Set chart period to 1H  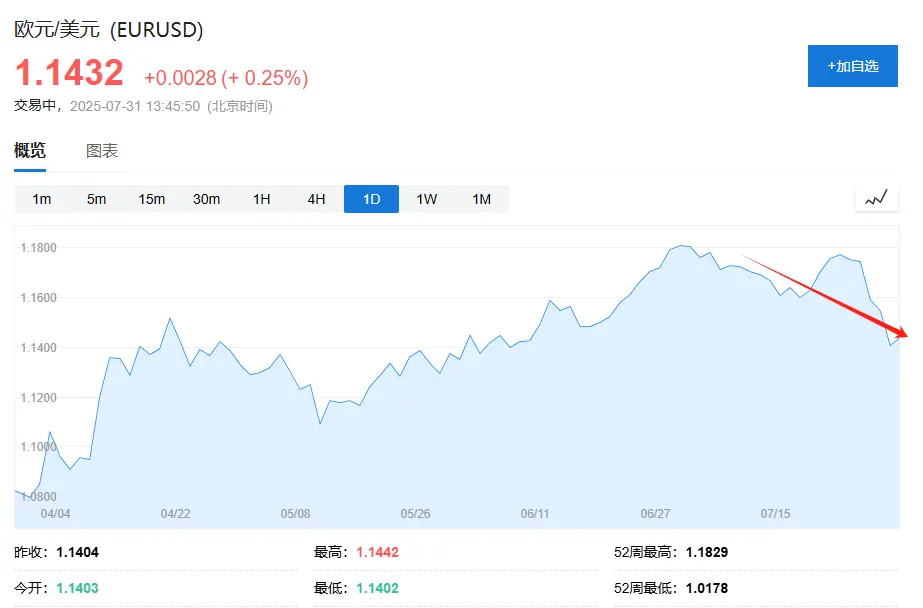[262, 199]
